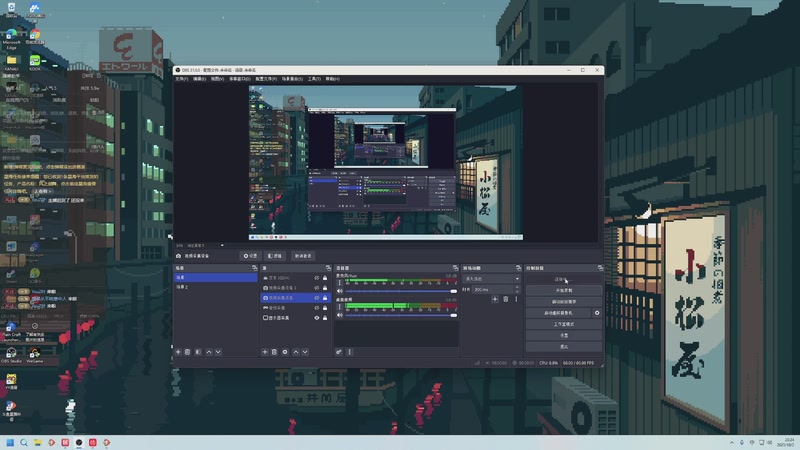800x450 pixels.
Task: Click Start Replay Buffer button
Action: pos(564,302)
